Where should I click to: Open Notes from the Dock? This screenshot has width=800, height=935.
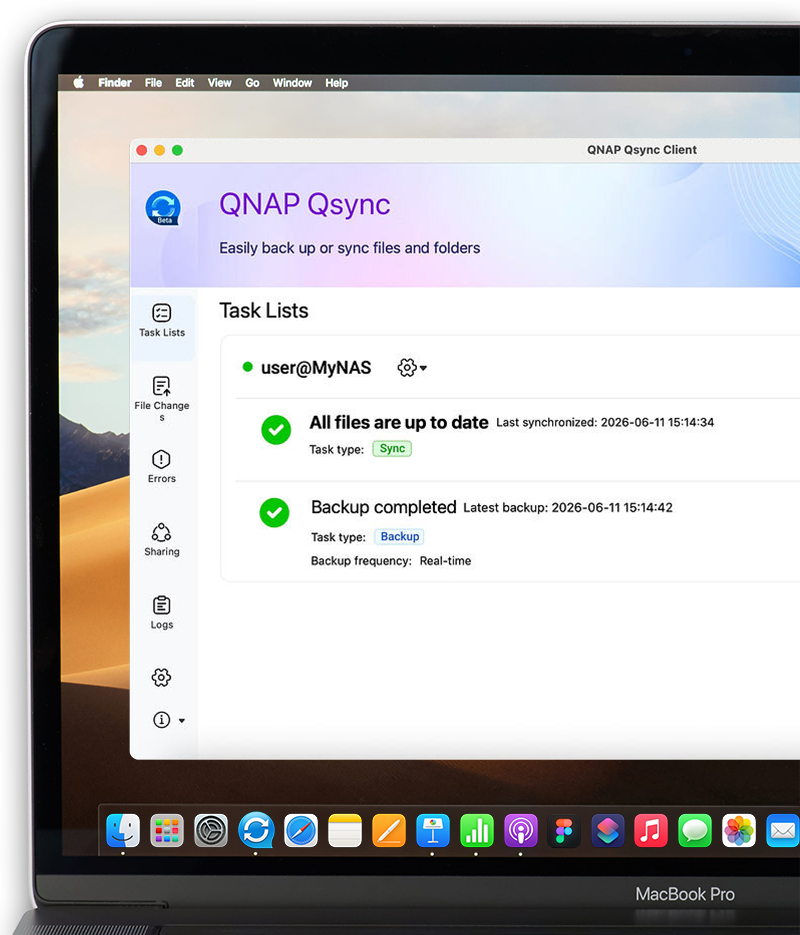click(345, 830)
